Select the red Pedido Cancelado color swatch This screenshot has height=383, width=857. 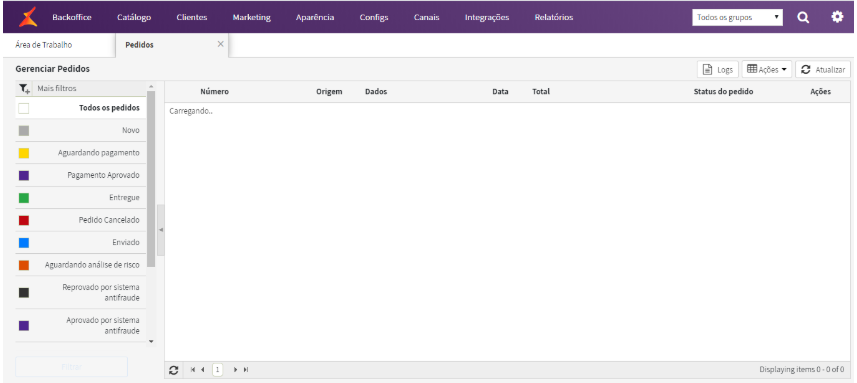(24, 220)
